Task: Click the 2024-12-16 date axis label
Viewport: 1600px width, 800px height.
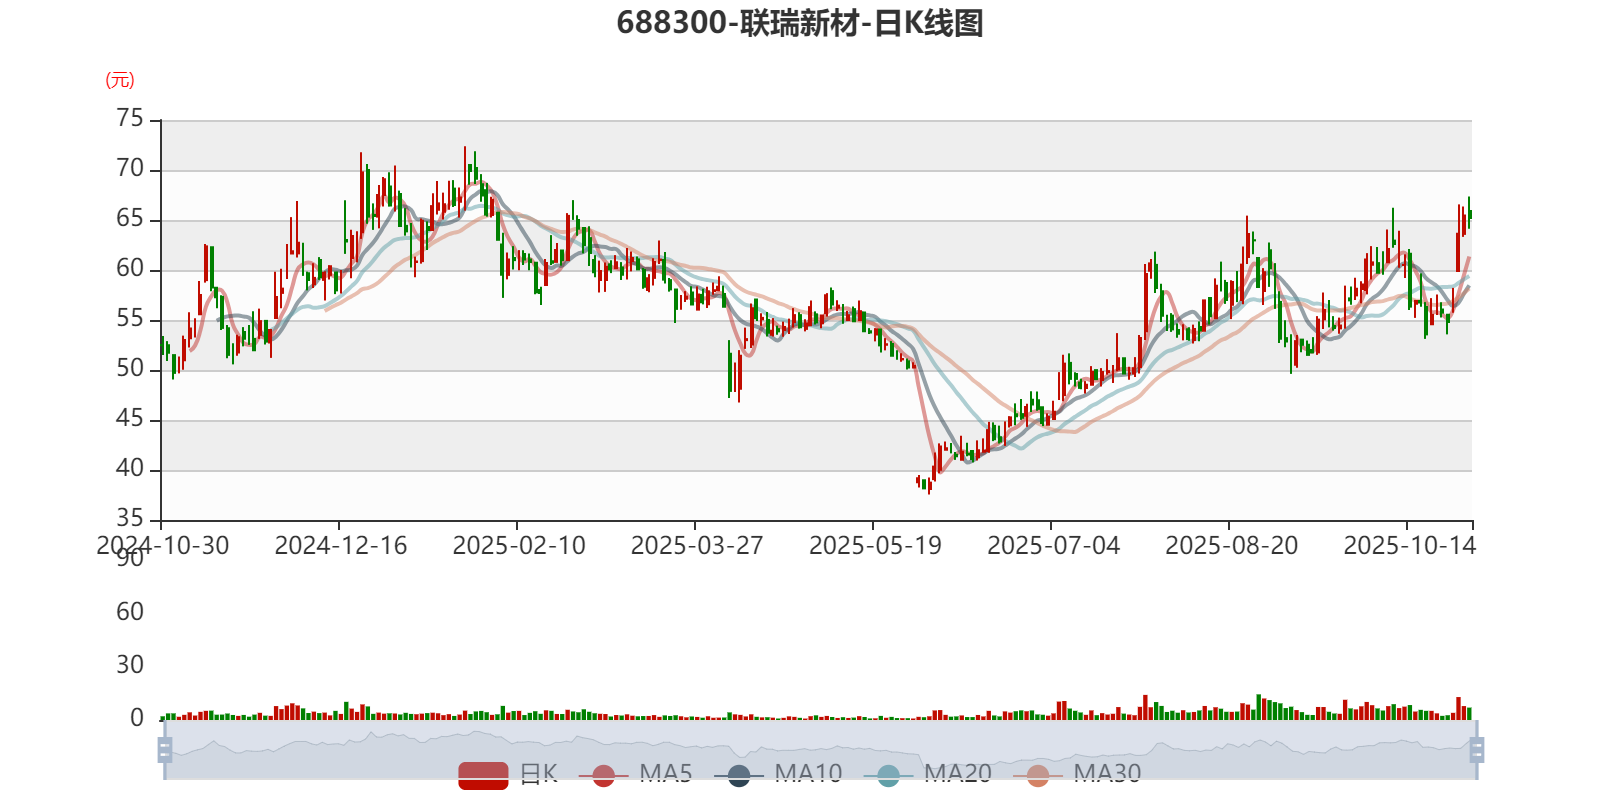Action: tap(341, 546)
